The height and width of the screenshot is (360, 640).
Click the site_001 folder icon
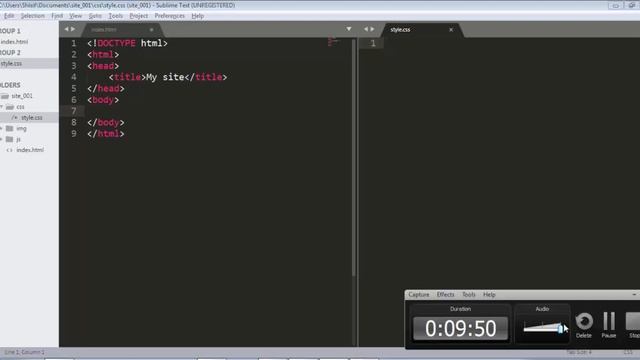coord(5,96)
